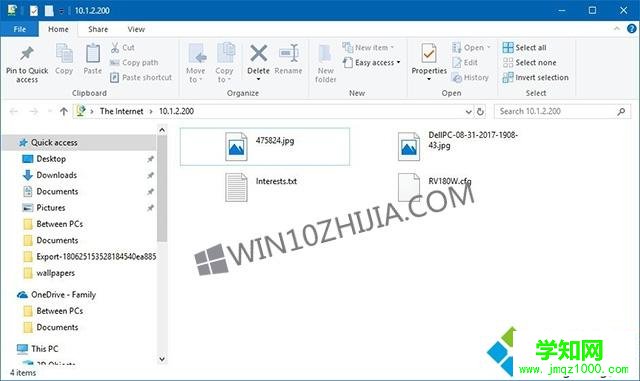640x381 pixels.
Task: Select the Interests.txt file
Action: click(x=261, y=187)
